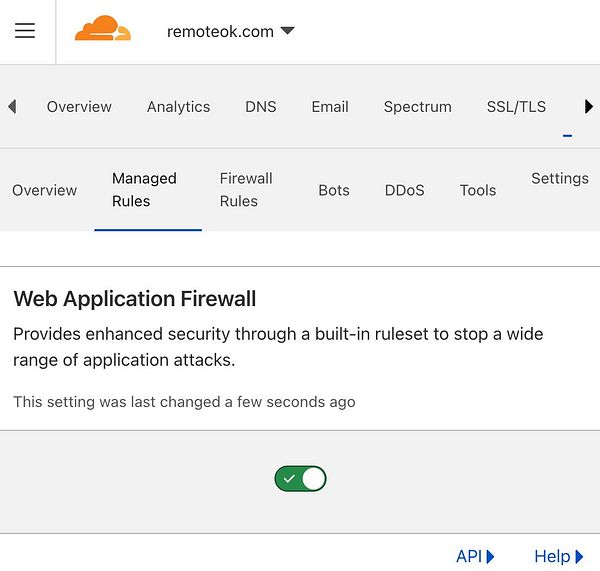
Task: Open the firewall Settings sub-tab
Action: [x=559, y=179]
